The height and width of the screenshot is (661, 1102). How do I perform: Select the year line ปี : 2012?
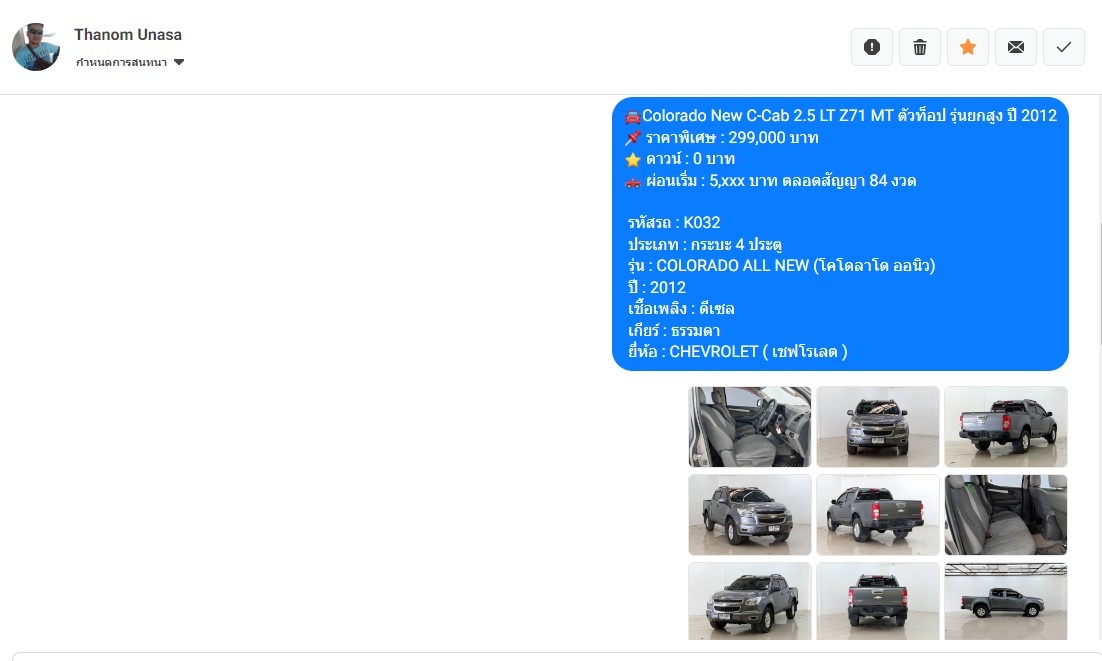coord(656,287)
